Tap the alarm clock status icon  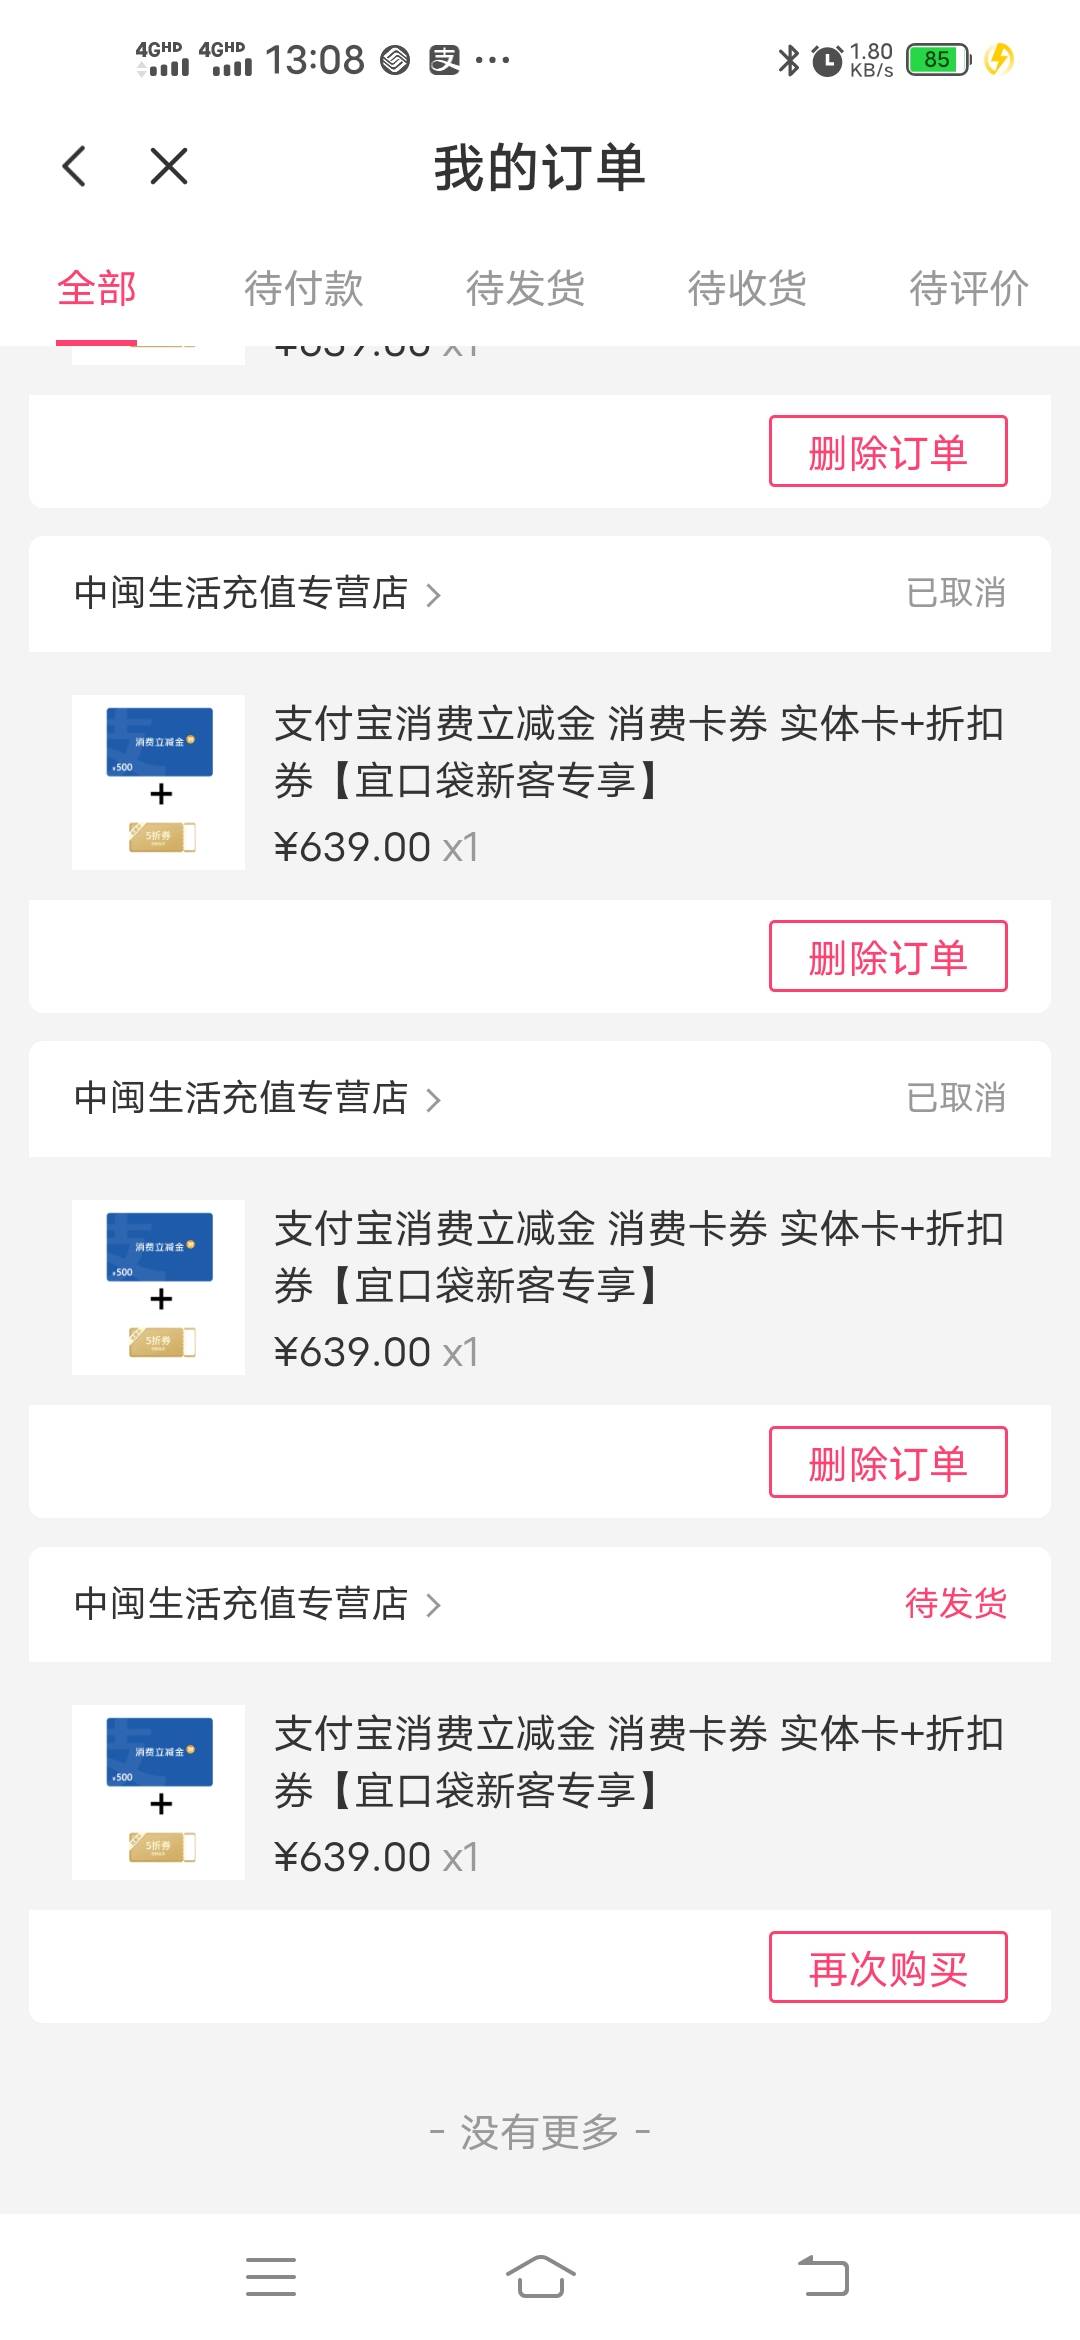click(x=827, y=61)
